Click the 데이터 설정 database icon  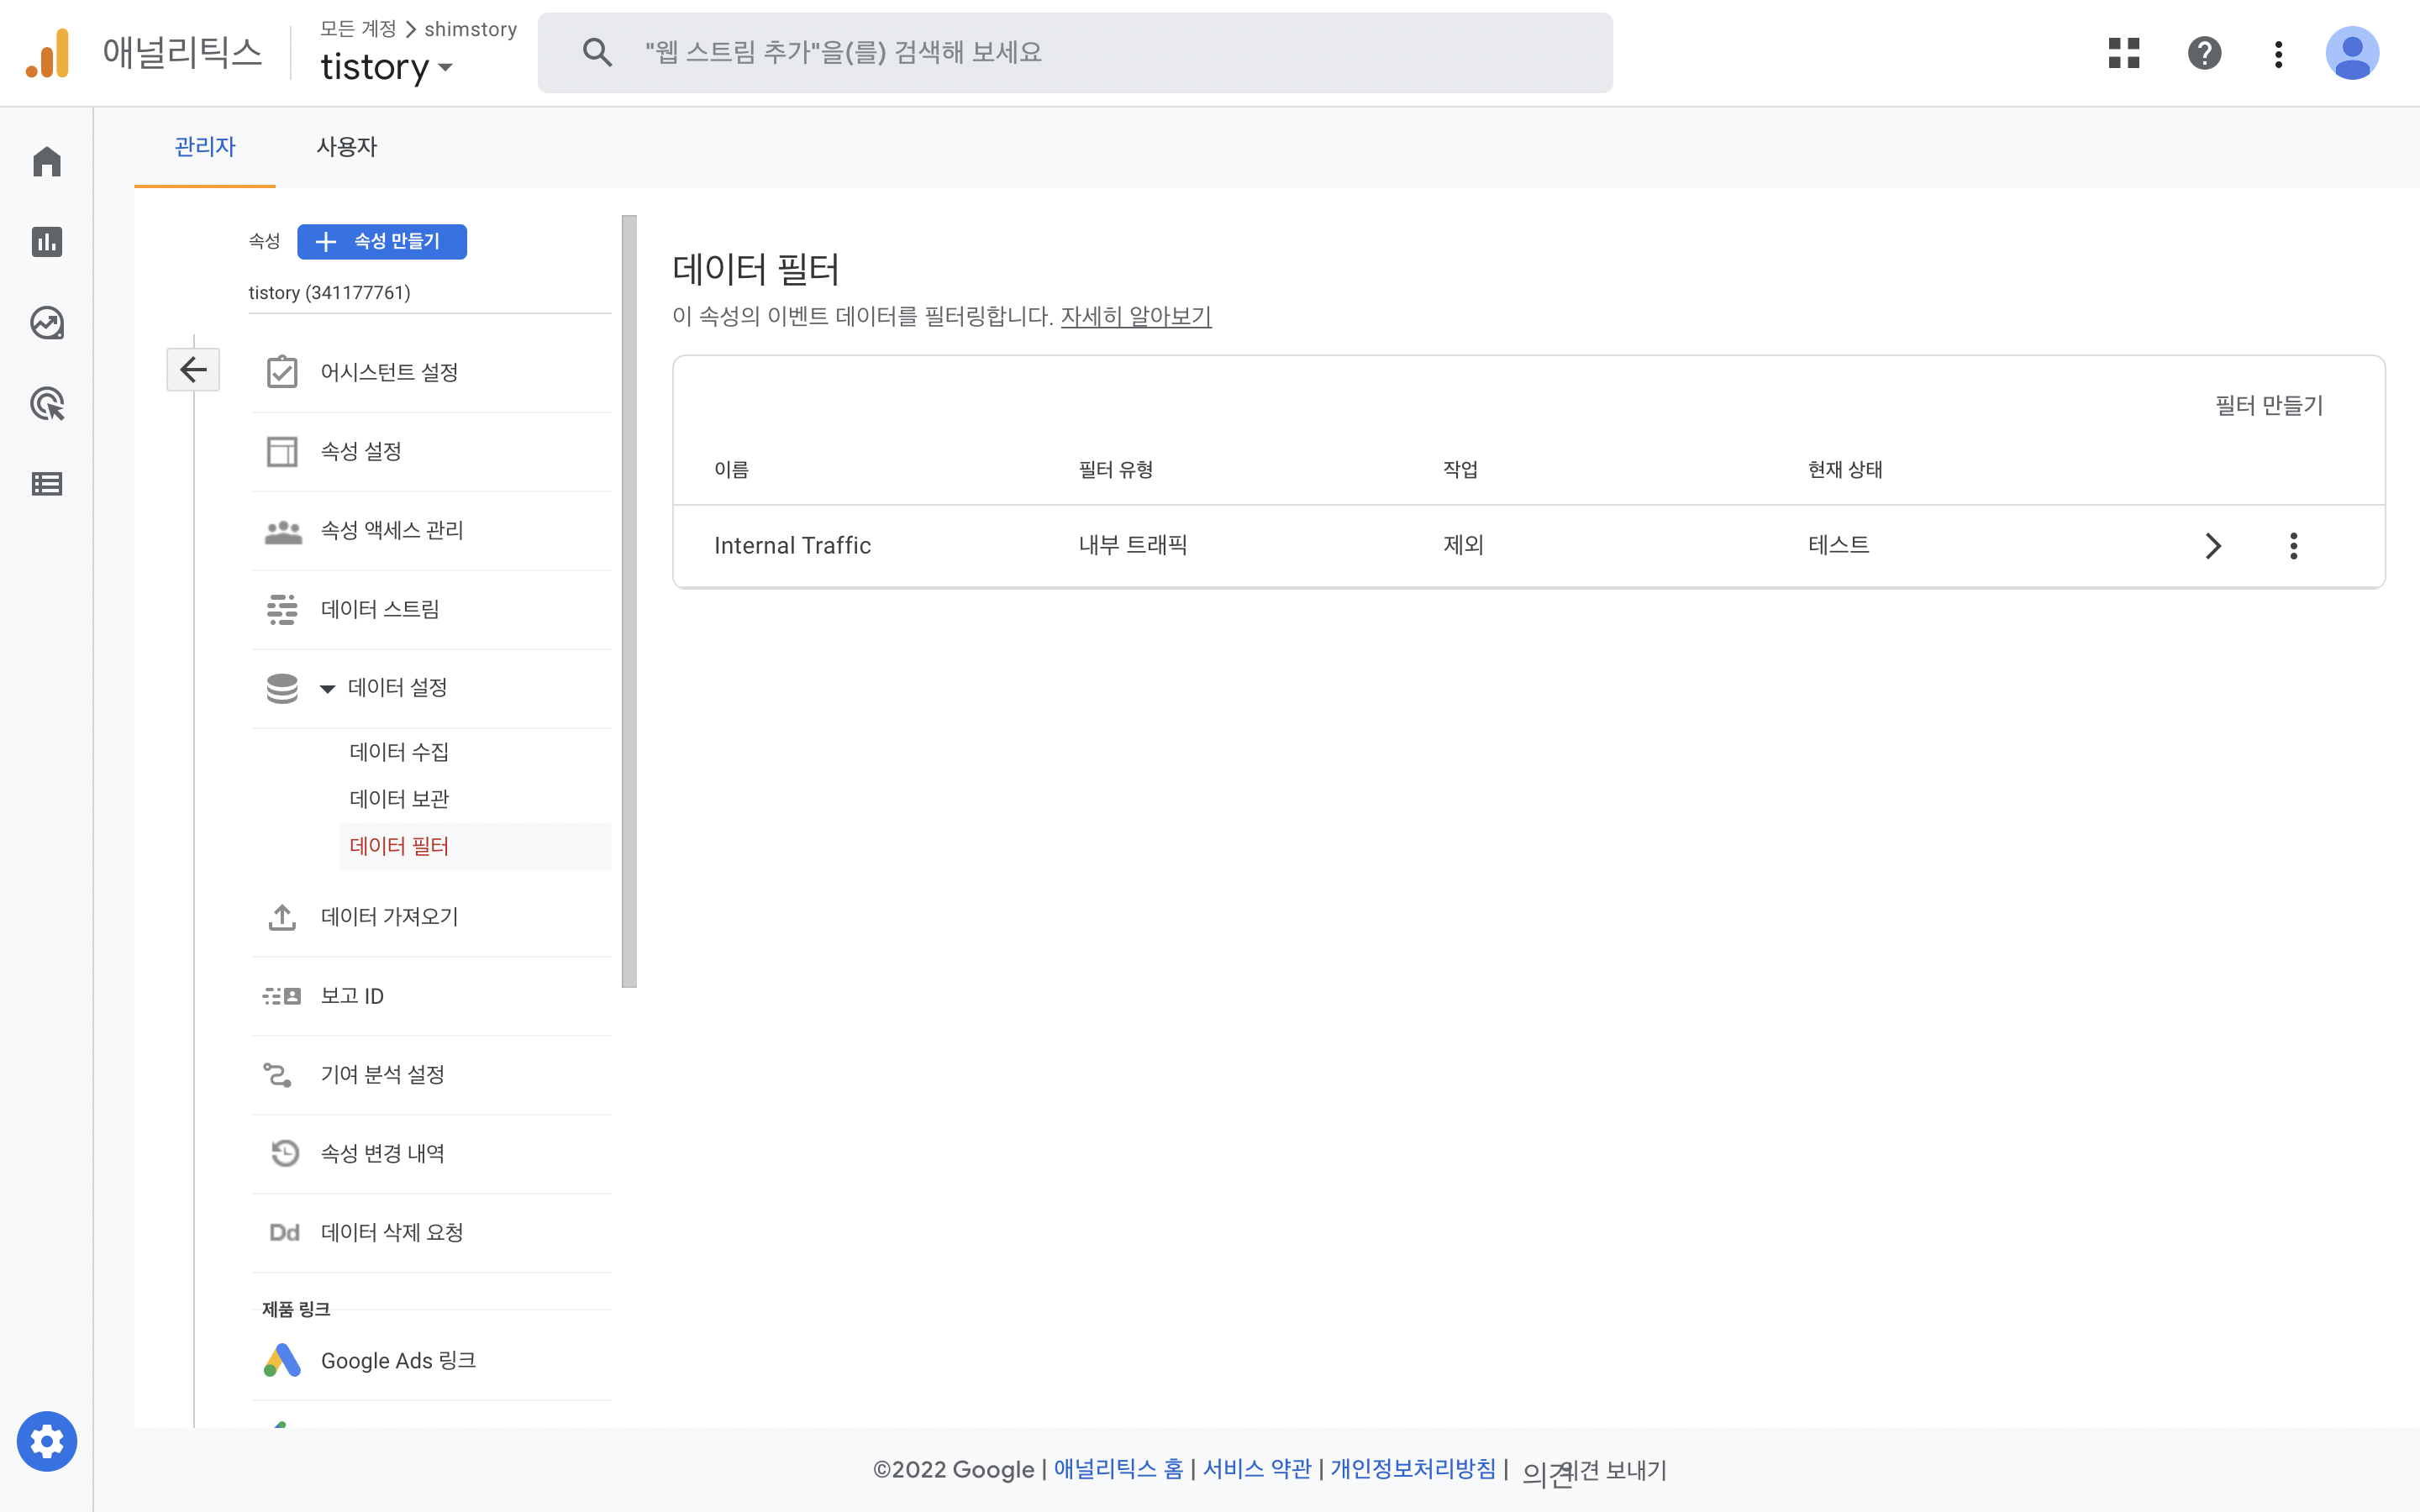(282, 688)
